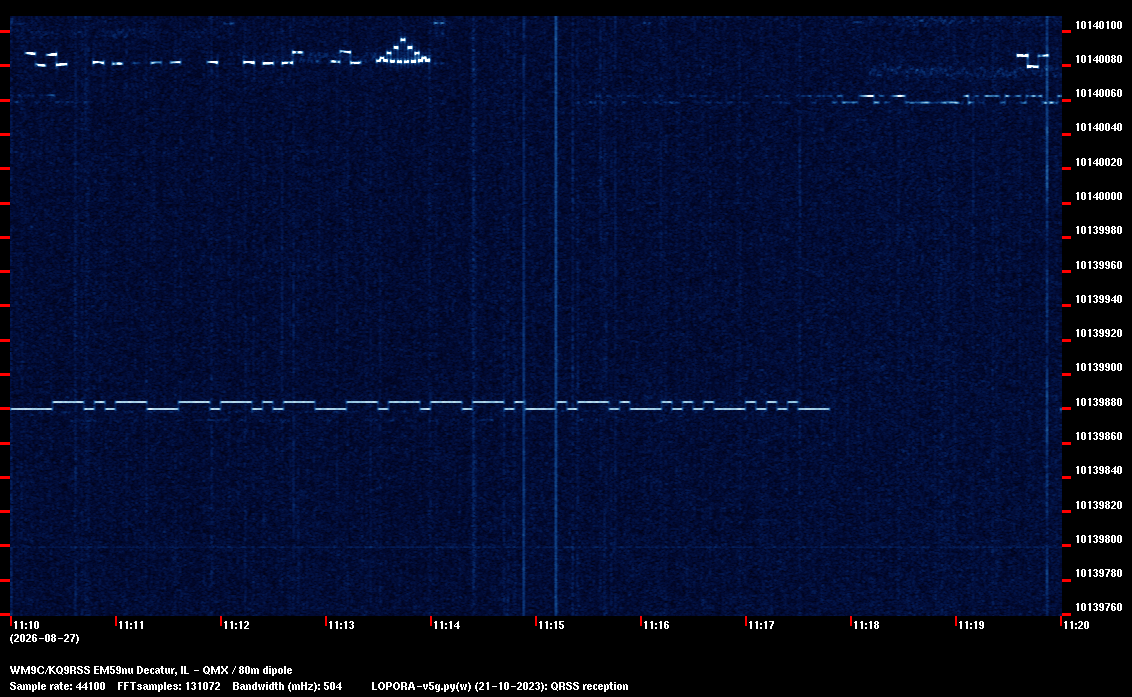The width and height of the screenshot is (1132, 697).
Task: Click the 10139800 frequency label
Action: [x=1099, y=539]
